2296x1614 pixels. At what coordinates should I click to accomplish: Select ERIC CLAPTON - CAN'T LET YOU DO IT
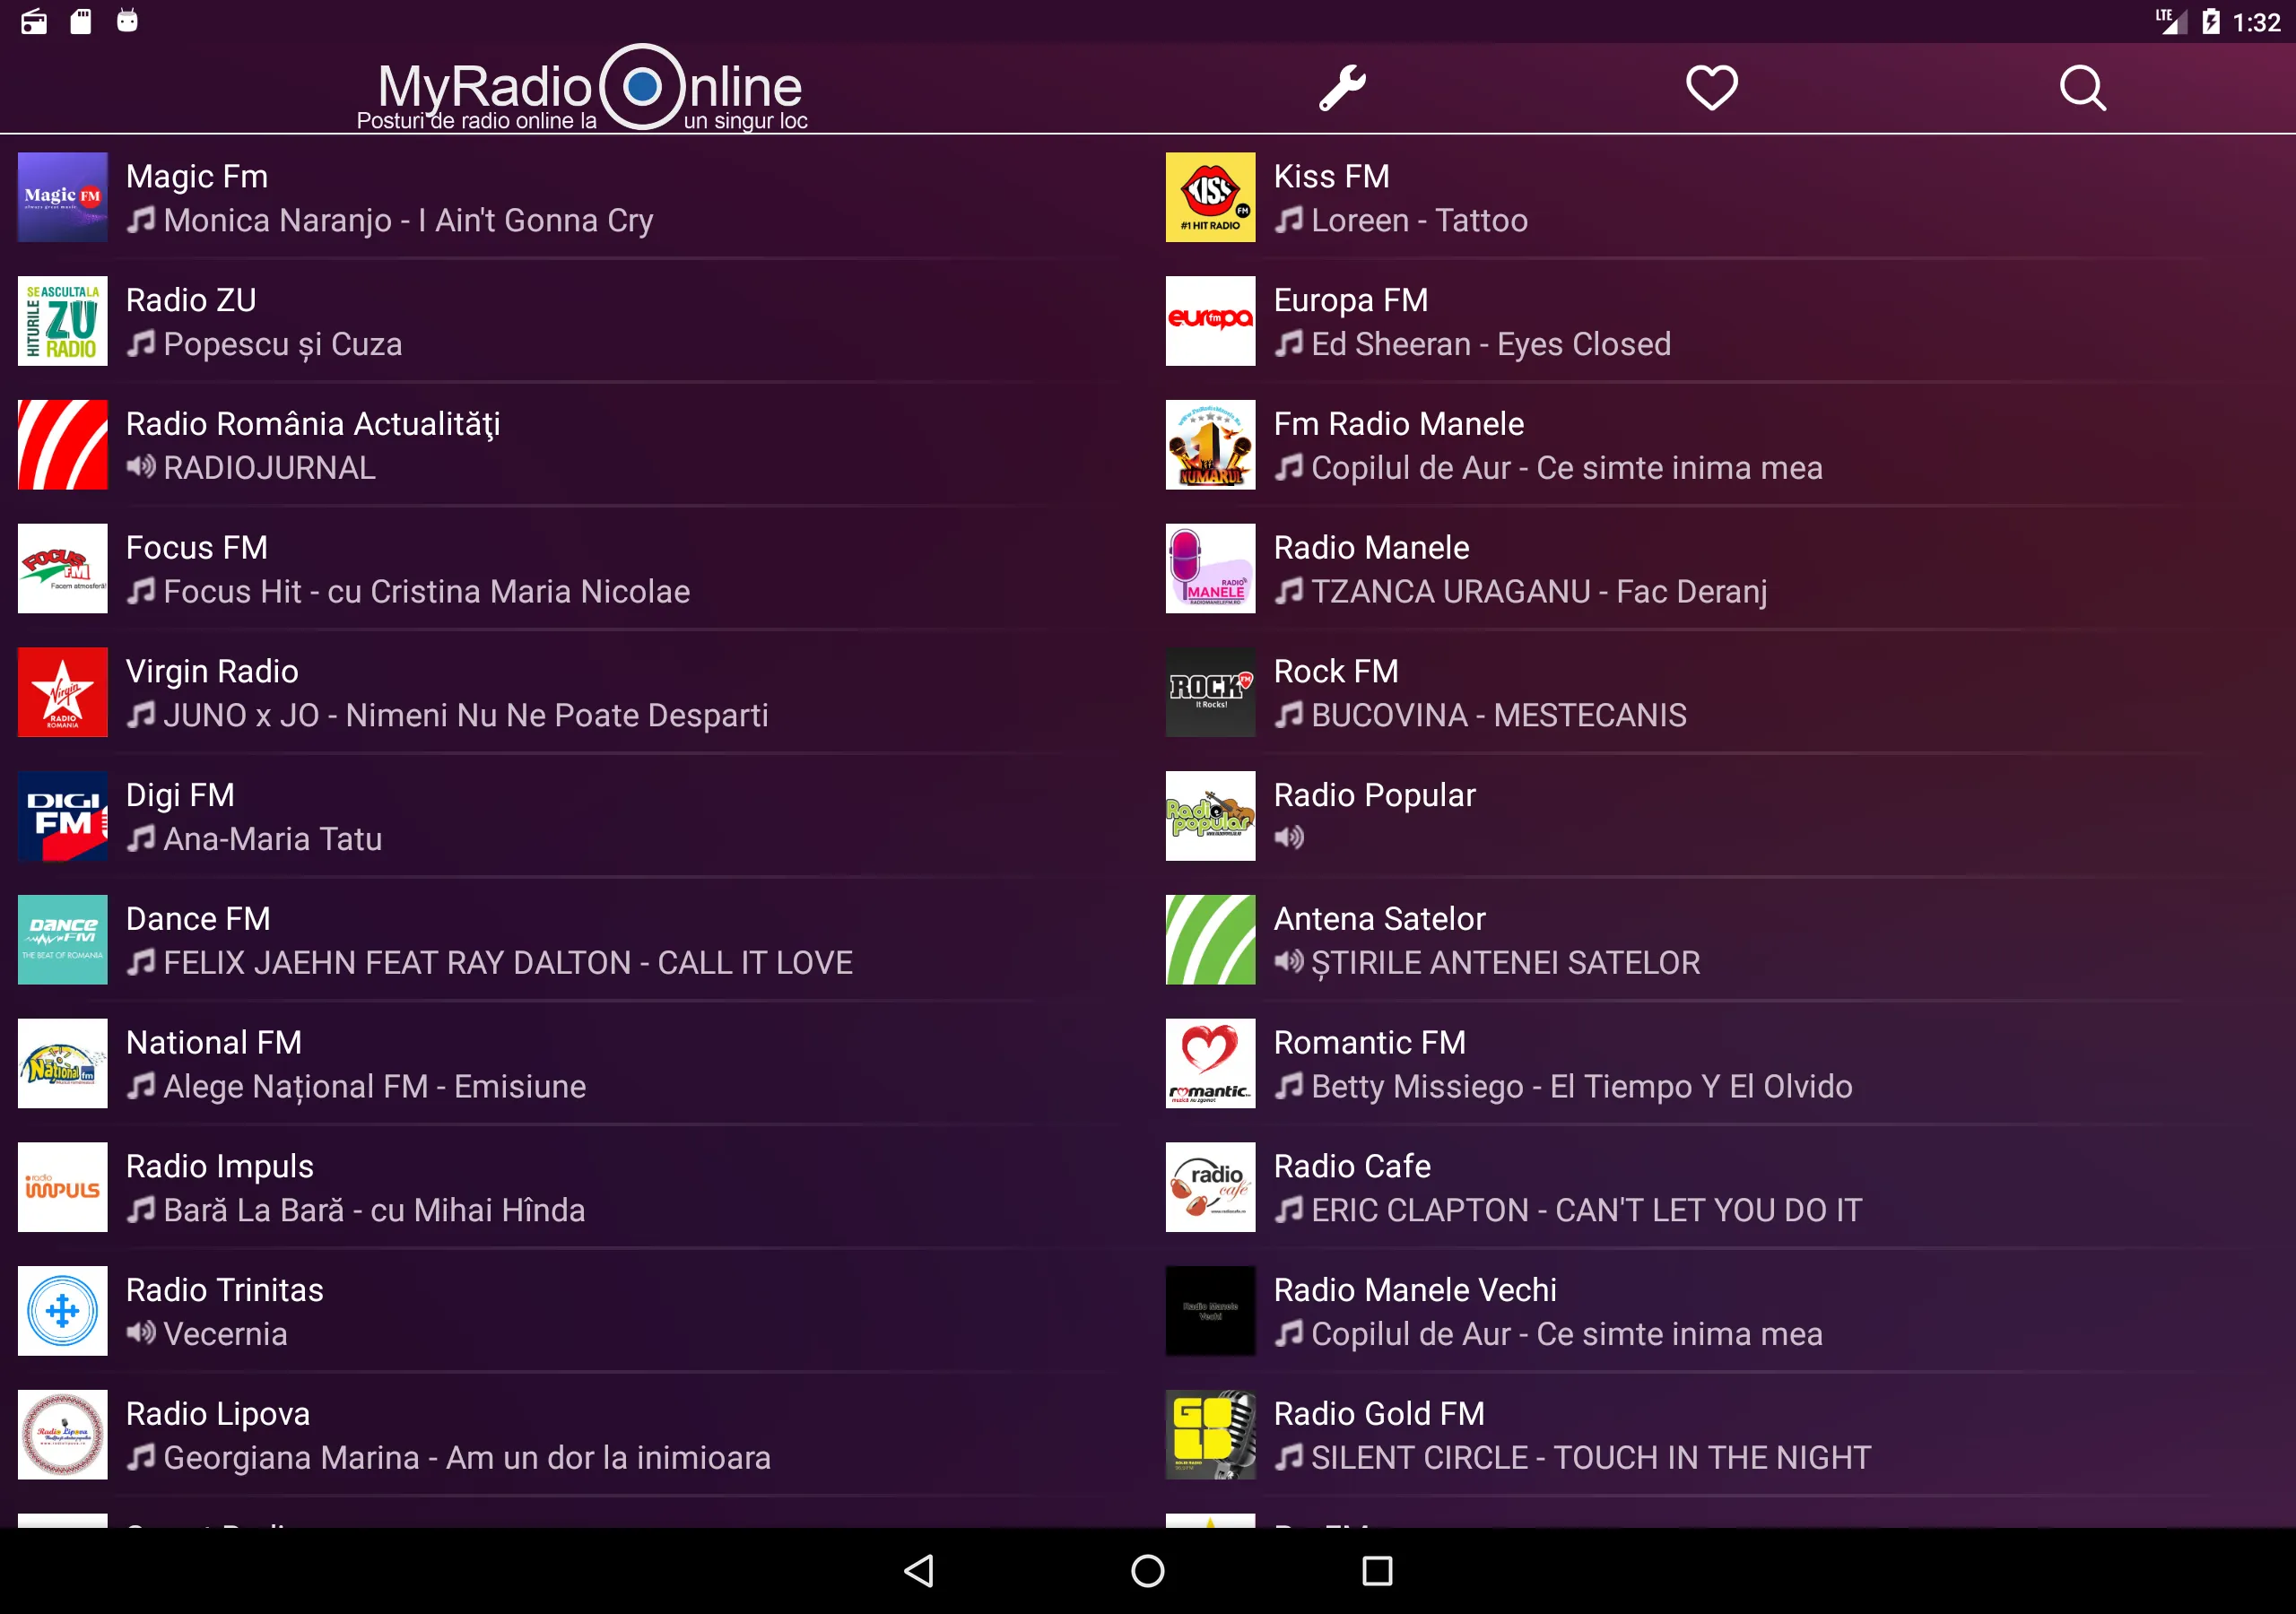(1586, 1211)
